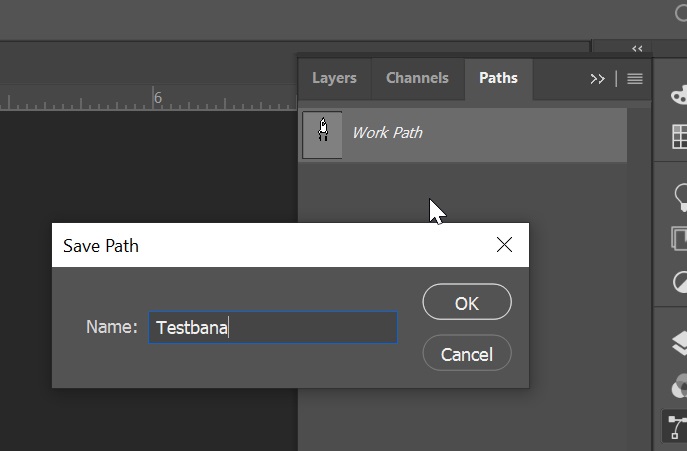Open the Swatches grid panel icon
This screenshot has width=687, height=451.
[x=678, y=136]
